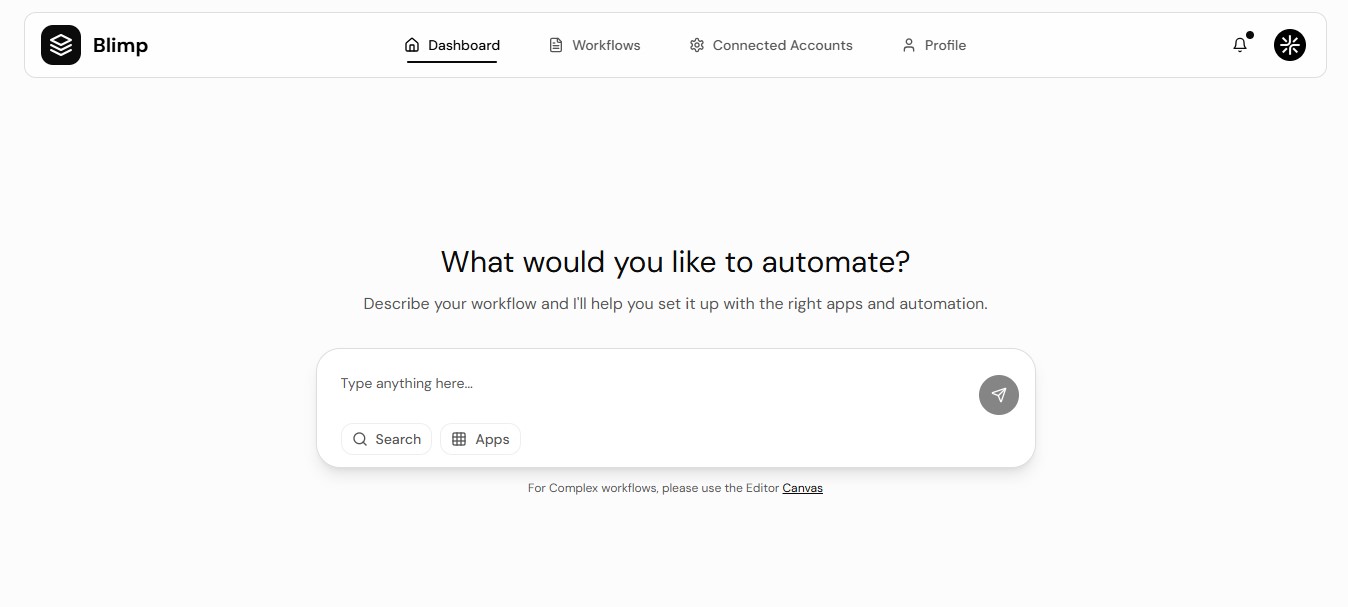
Task: Click the document icon beside Workflows
Action: click(x=554, y=44)
